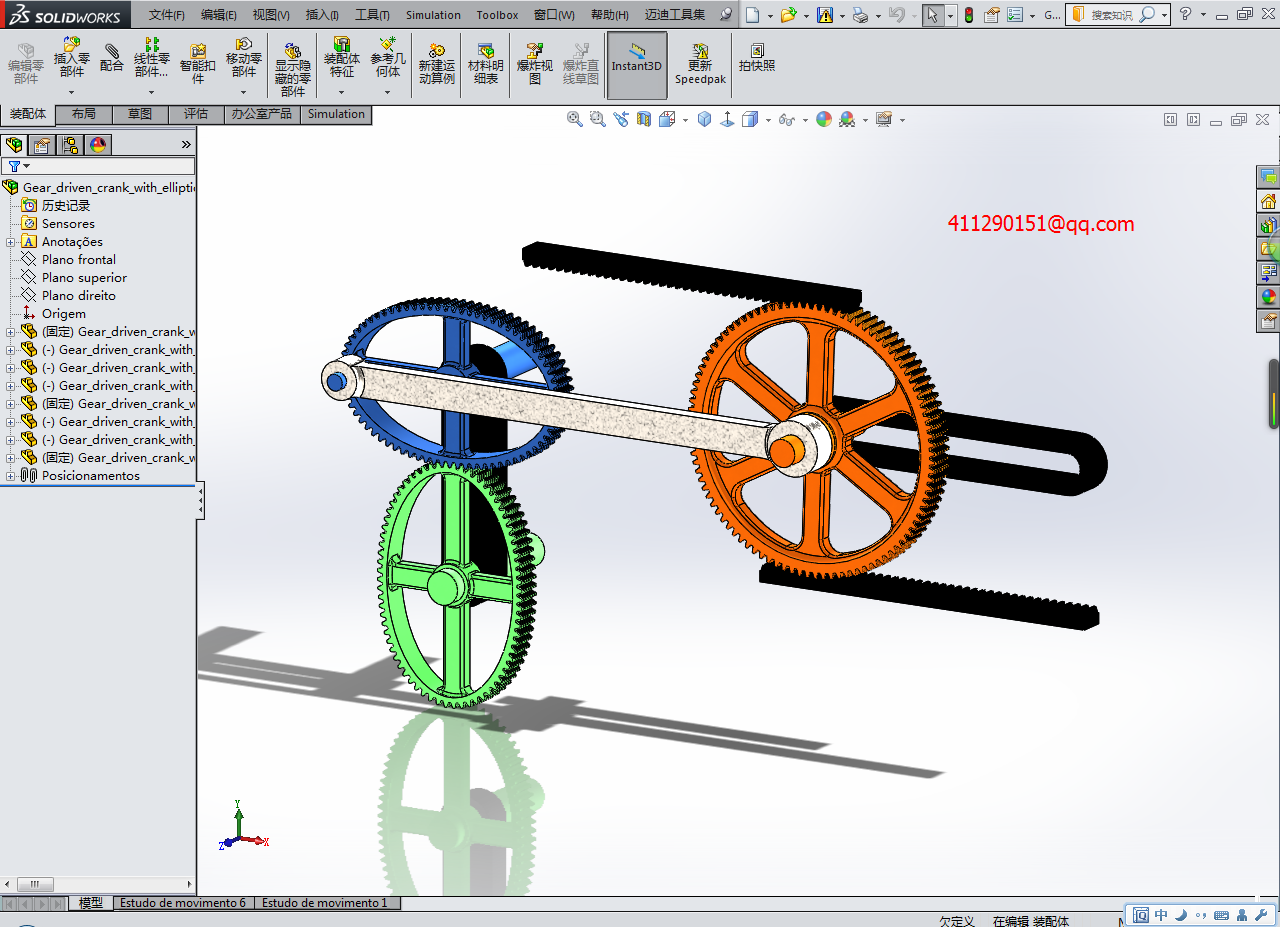This screenshot has width=1280, height=927.
Task: Toggle the Instant3D button
Action: click(637, 64)
